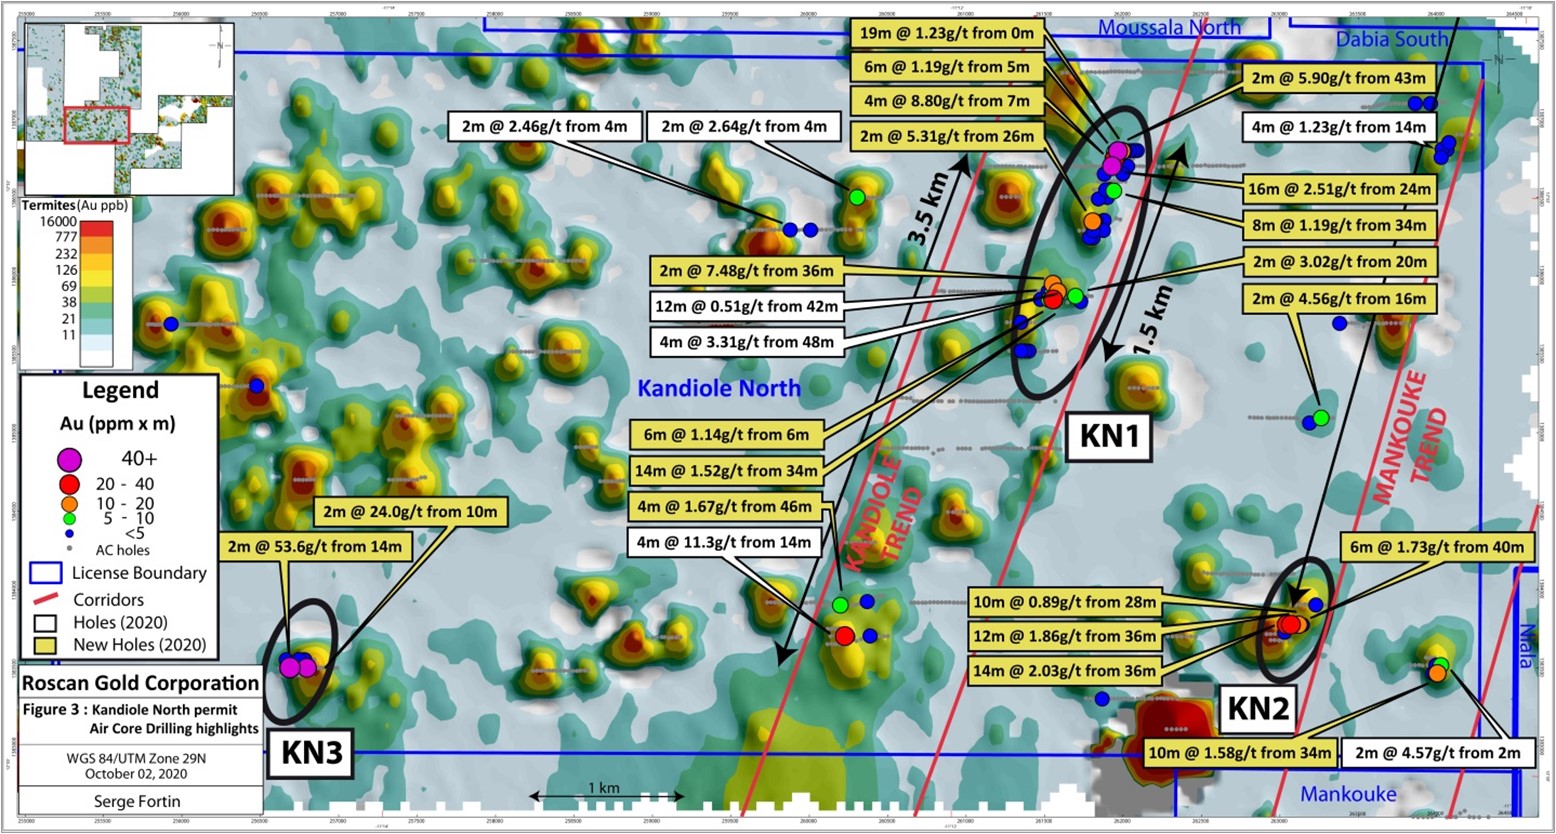
Task: Click the white Holes (2020) legend box
Action: pos(46,622)
